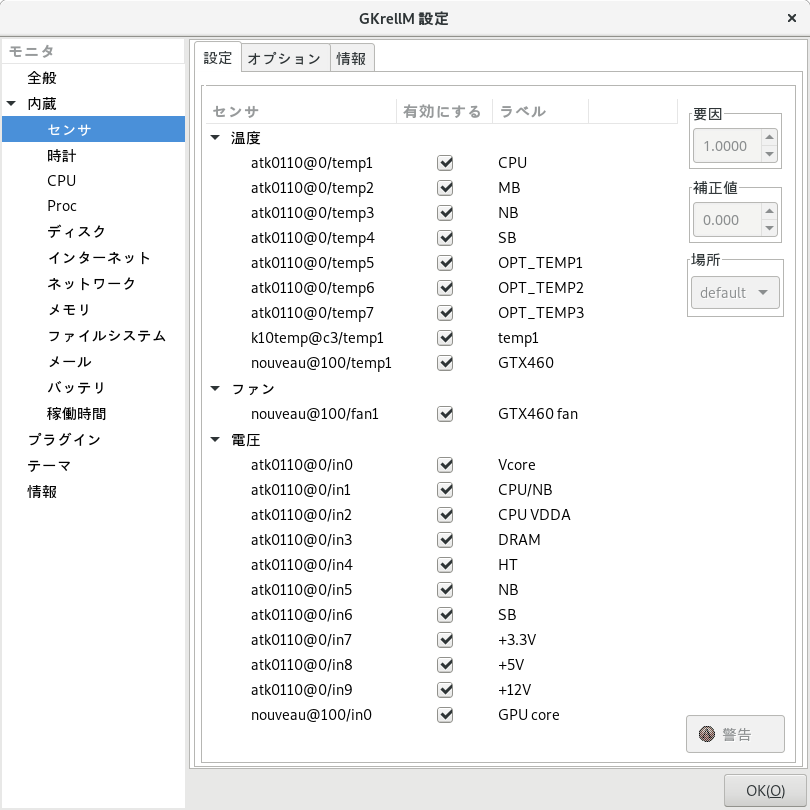Open the 情報 tab

[x=351, y=58]
